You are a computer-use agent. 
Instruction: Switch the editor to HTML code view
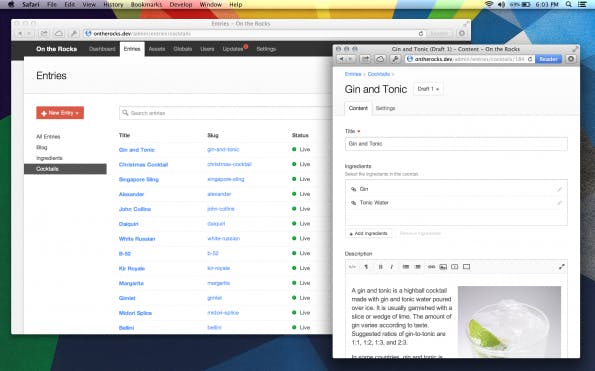[352, 267]
